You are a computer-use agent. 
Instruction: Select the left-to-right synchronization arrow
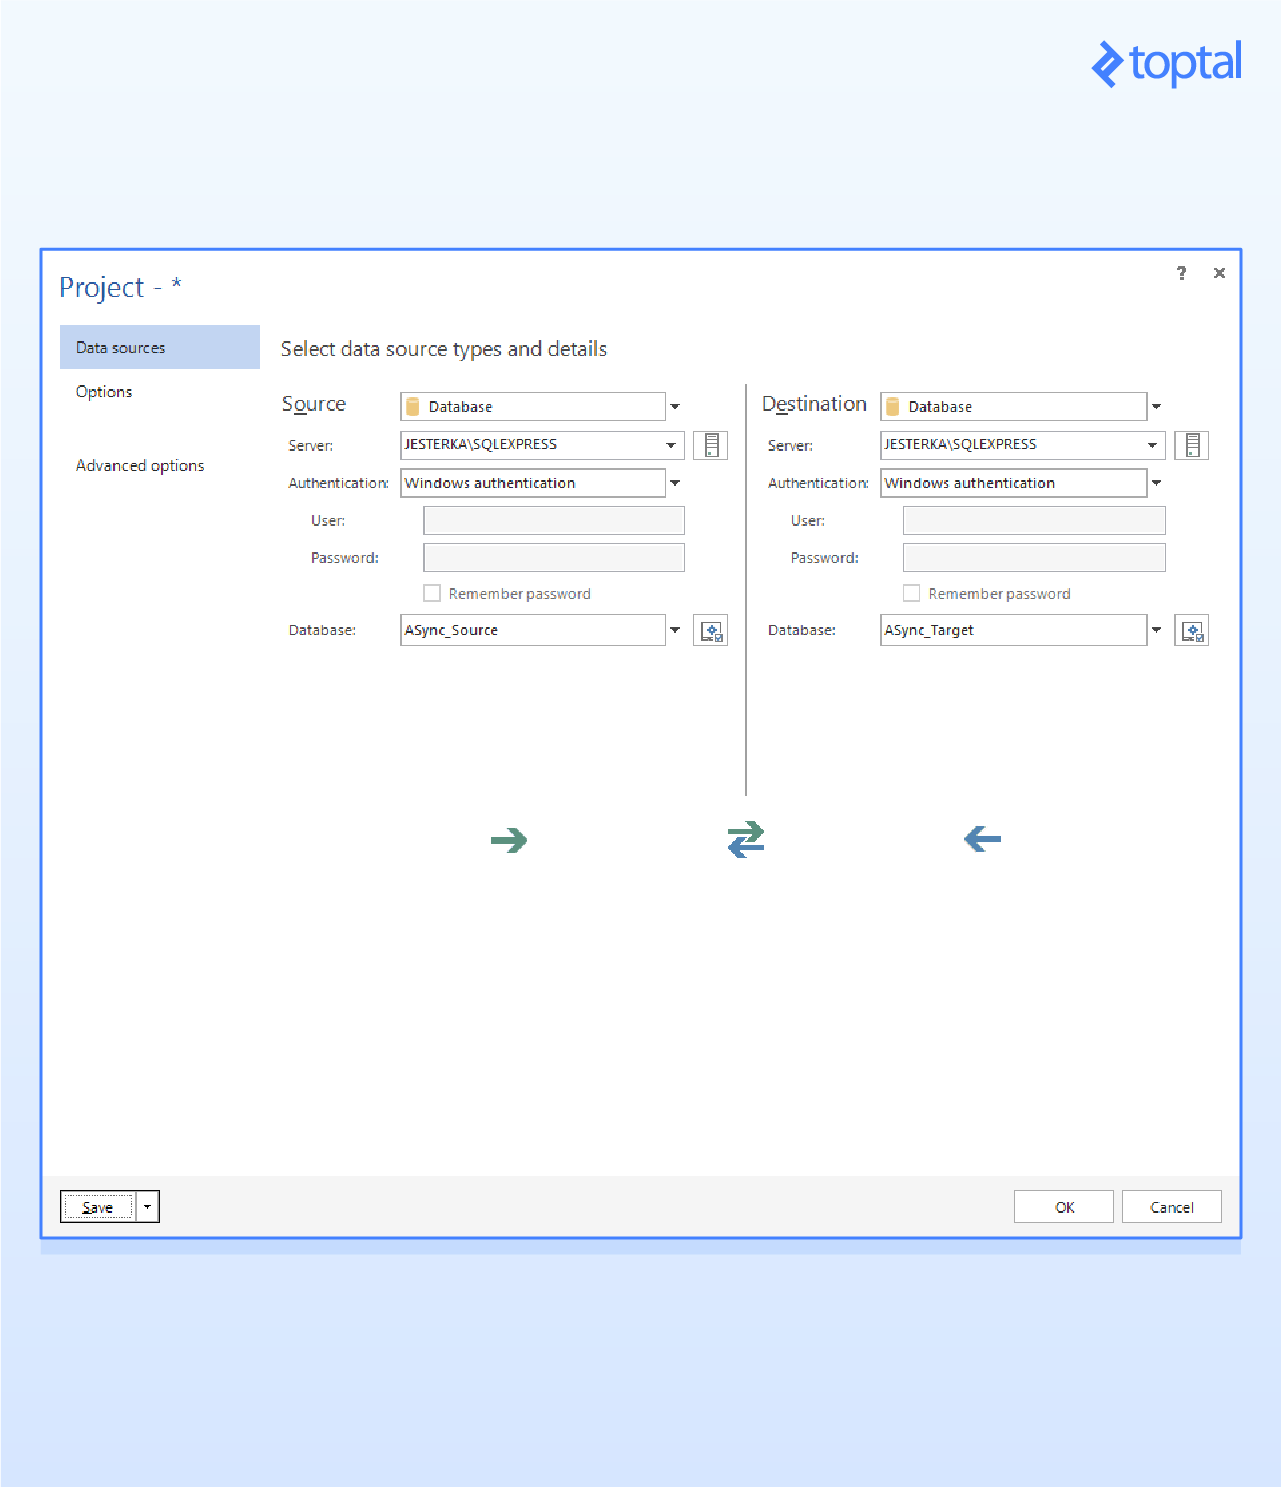[x=509, y=840]
